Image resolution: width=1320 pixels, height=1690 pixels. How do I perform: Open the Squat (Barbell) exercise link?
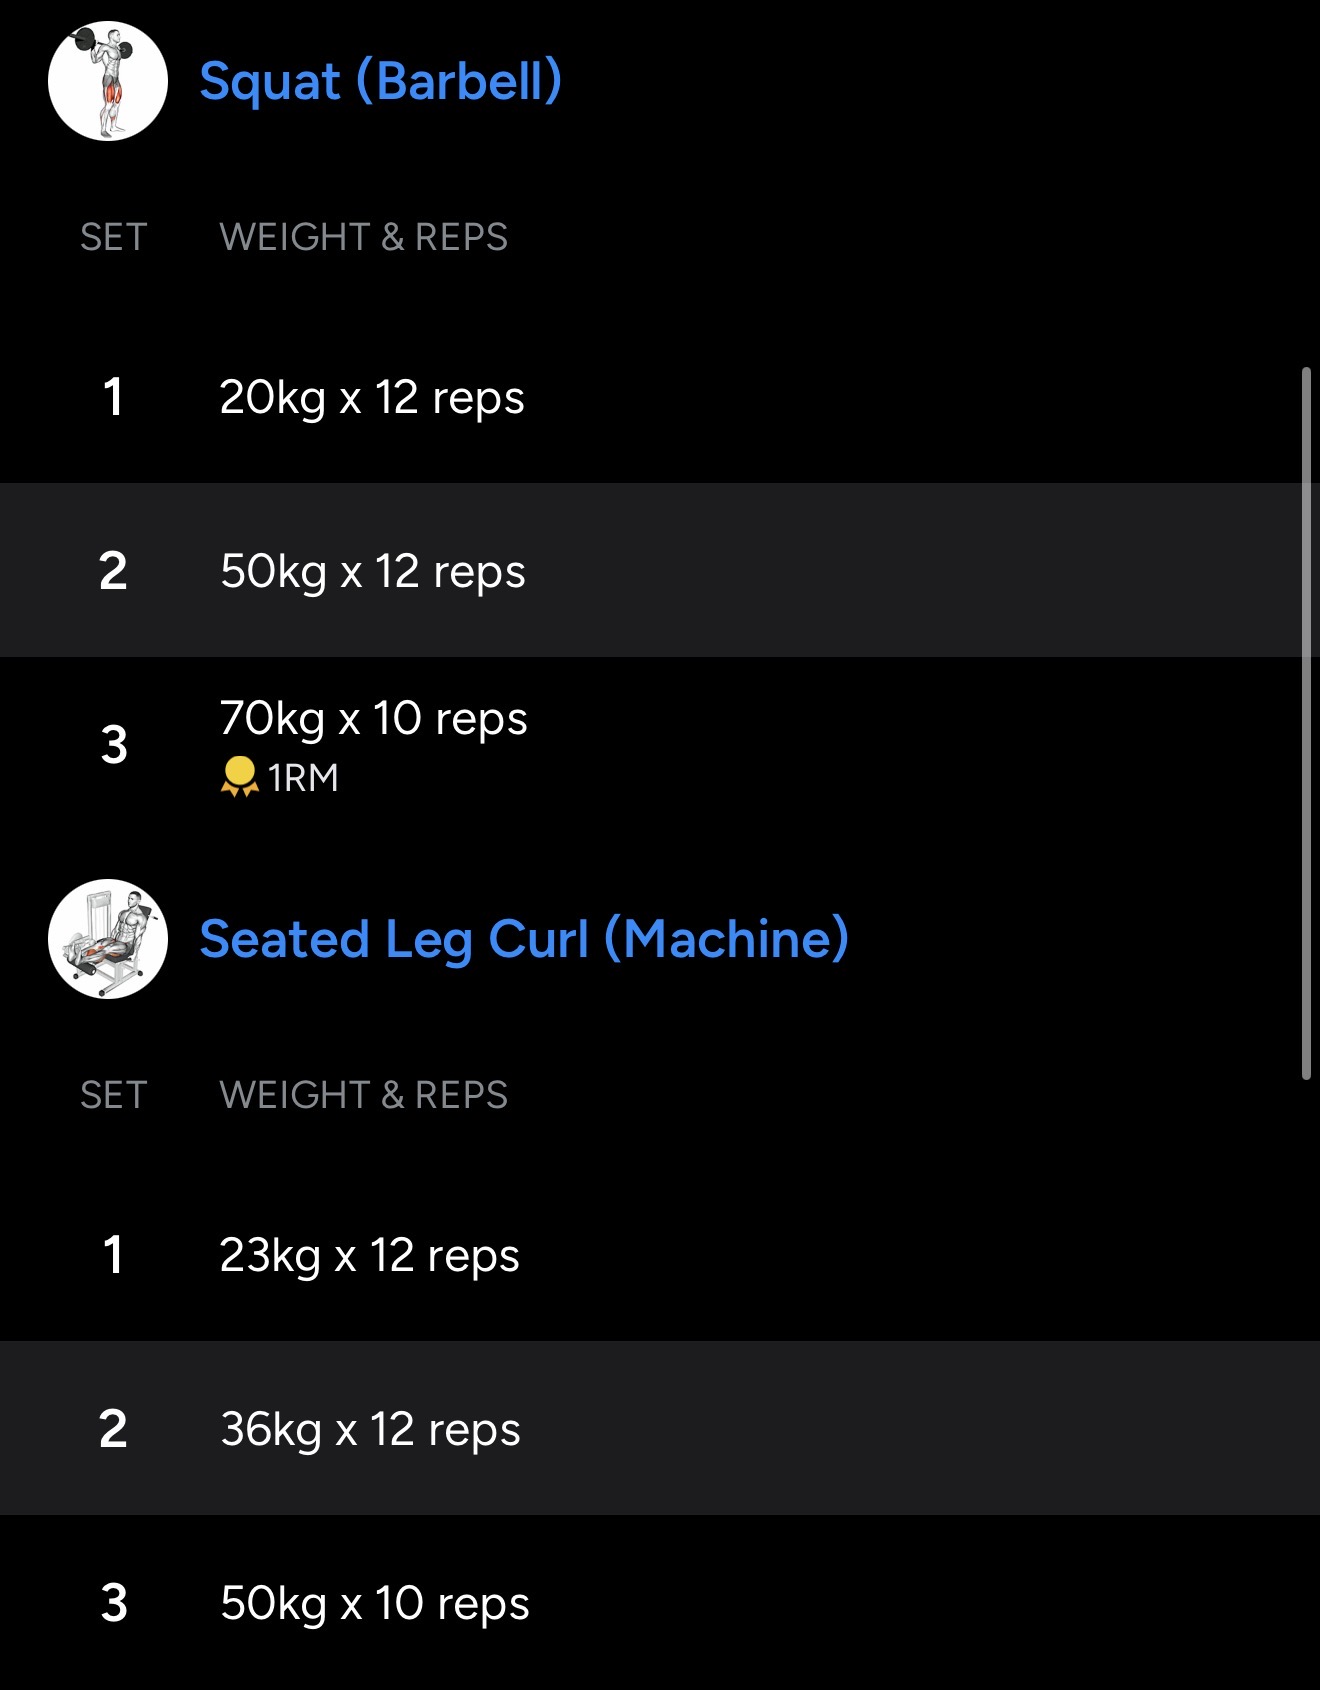point(380,81)
